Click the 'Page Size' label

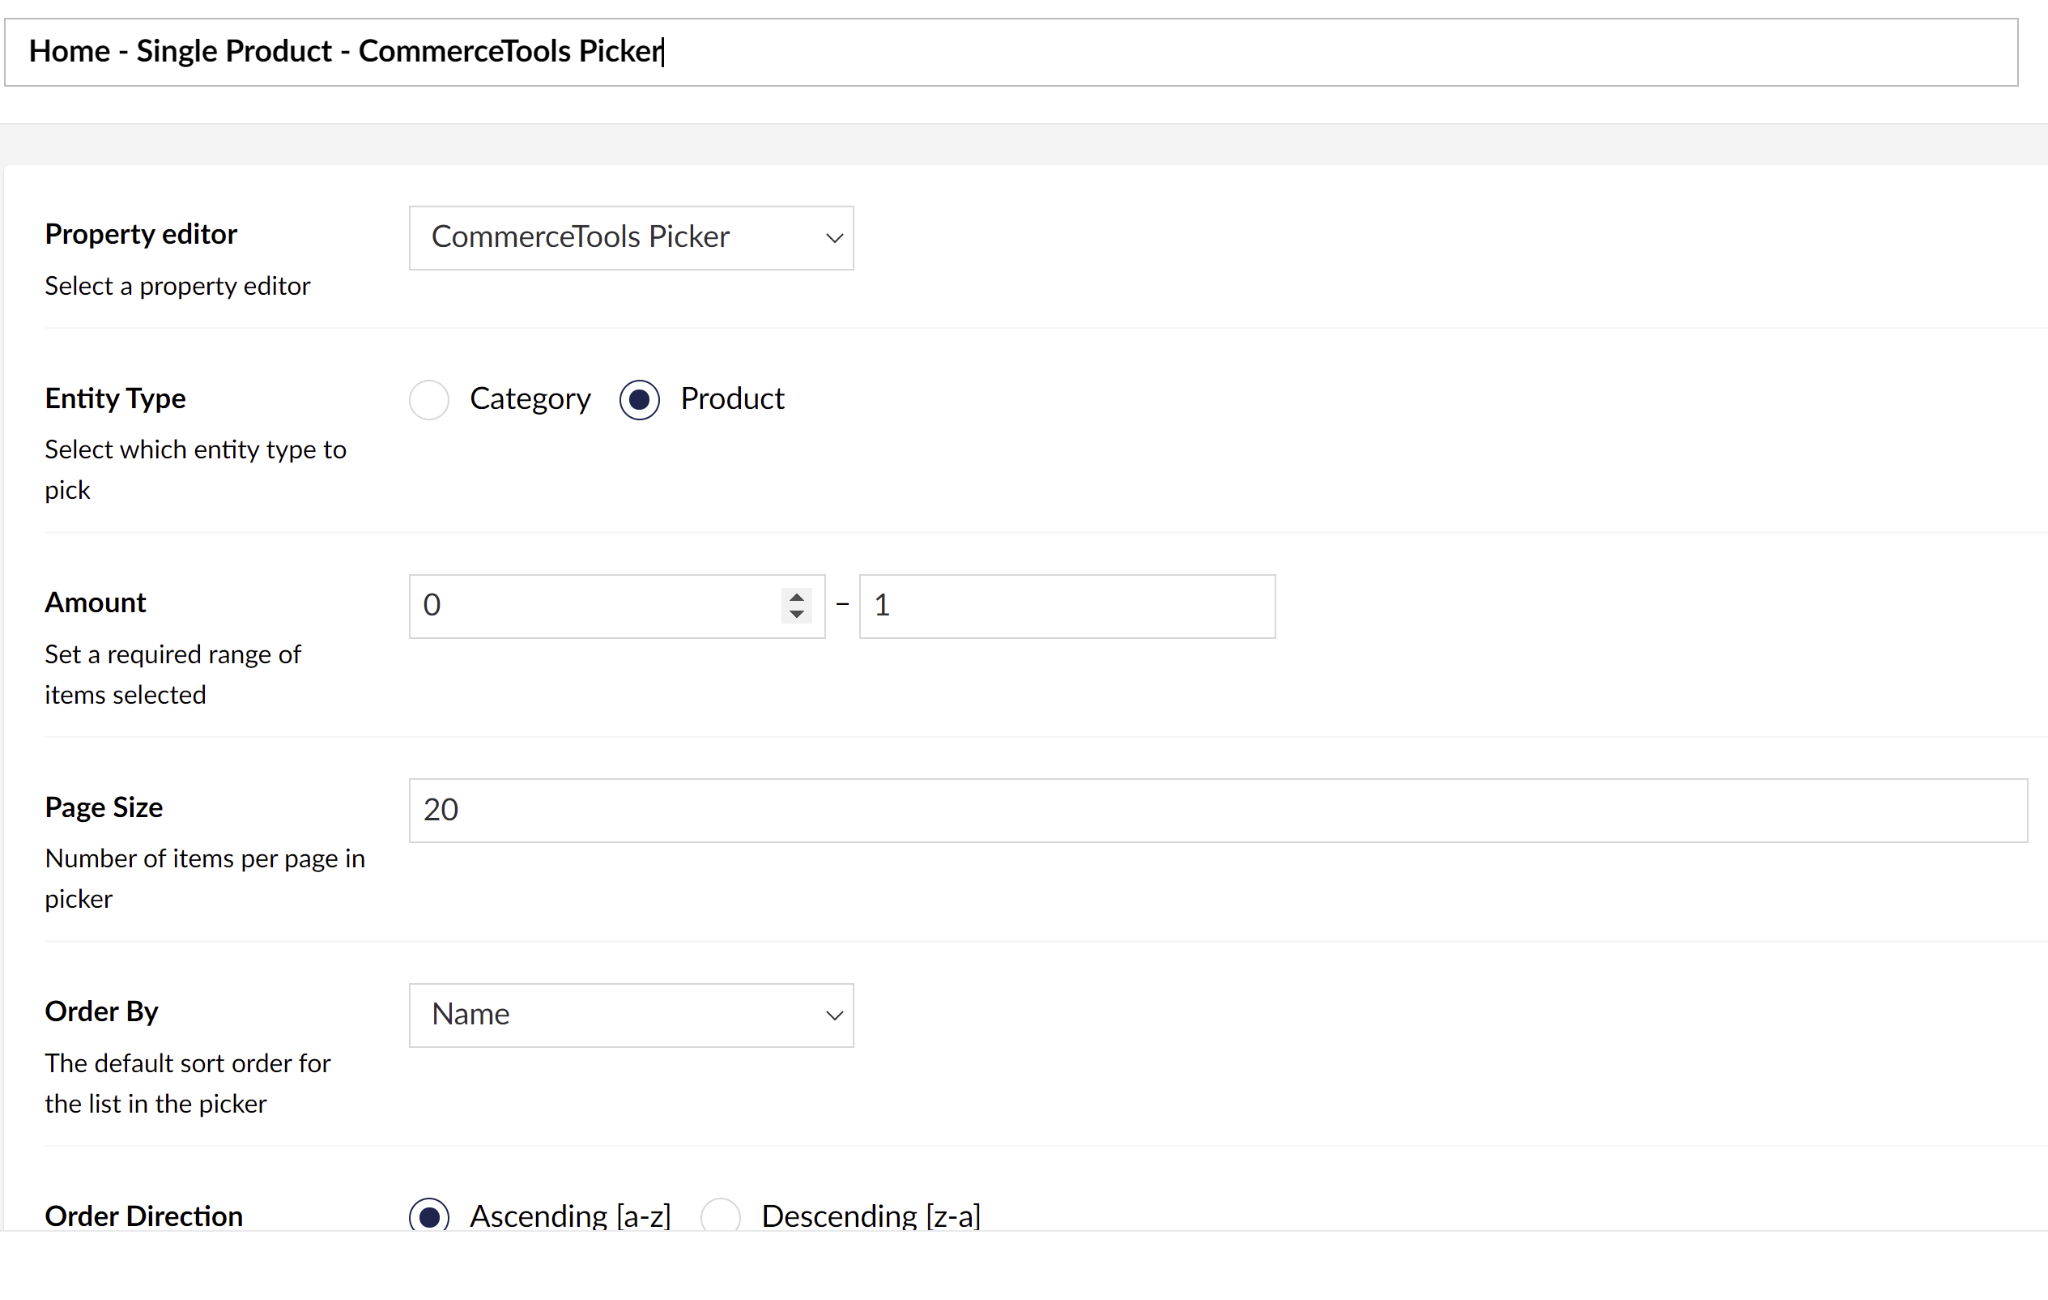(x=104, y=807)
